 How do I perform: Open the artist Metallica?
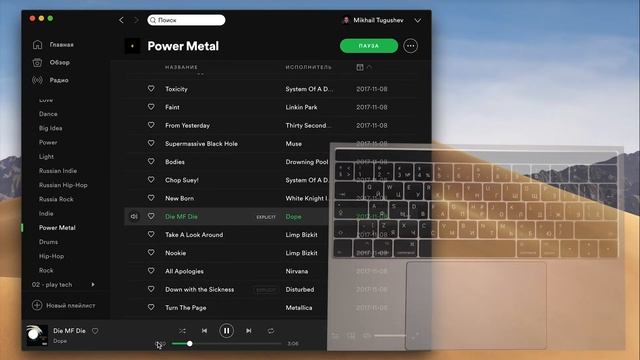click(299, 308)
